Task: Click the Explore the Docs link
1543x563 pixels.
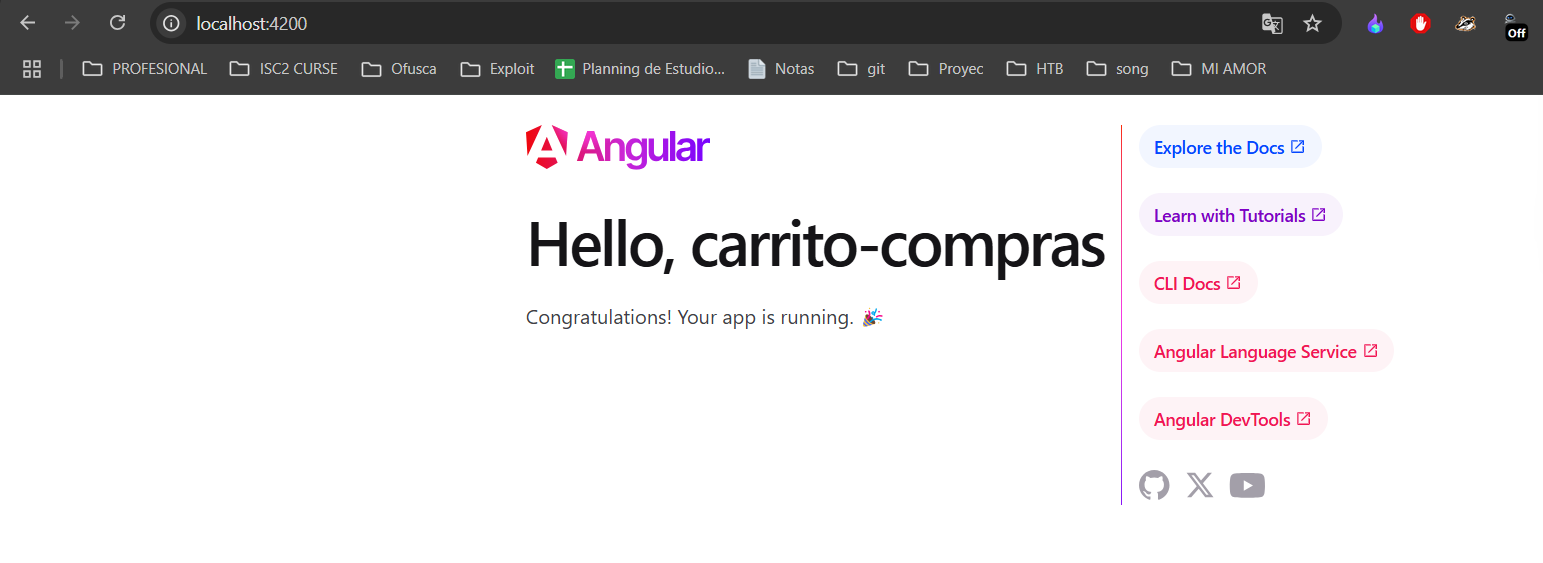Action: (x=1229, y=147)
